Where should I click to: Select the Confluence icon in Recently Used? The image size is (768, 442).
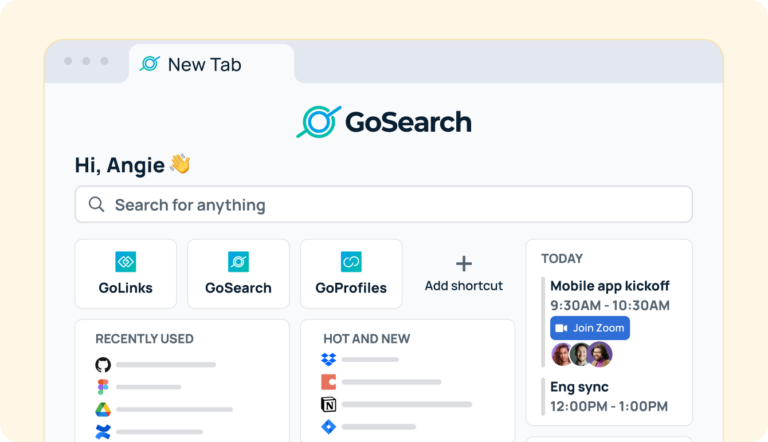[x=103, y=432]
